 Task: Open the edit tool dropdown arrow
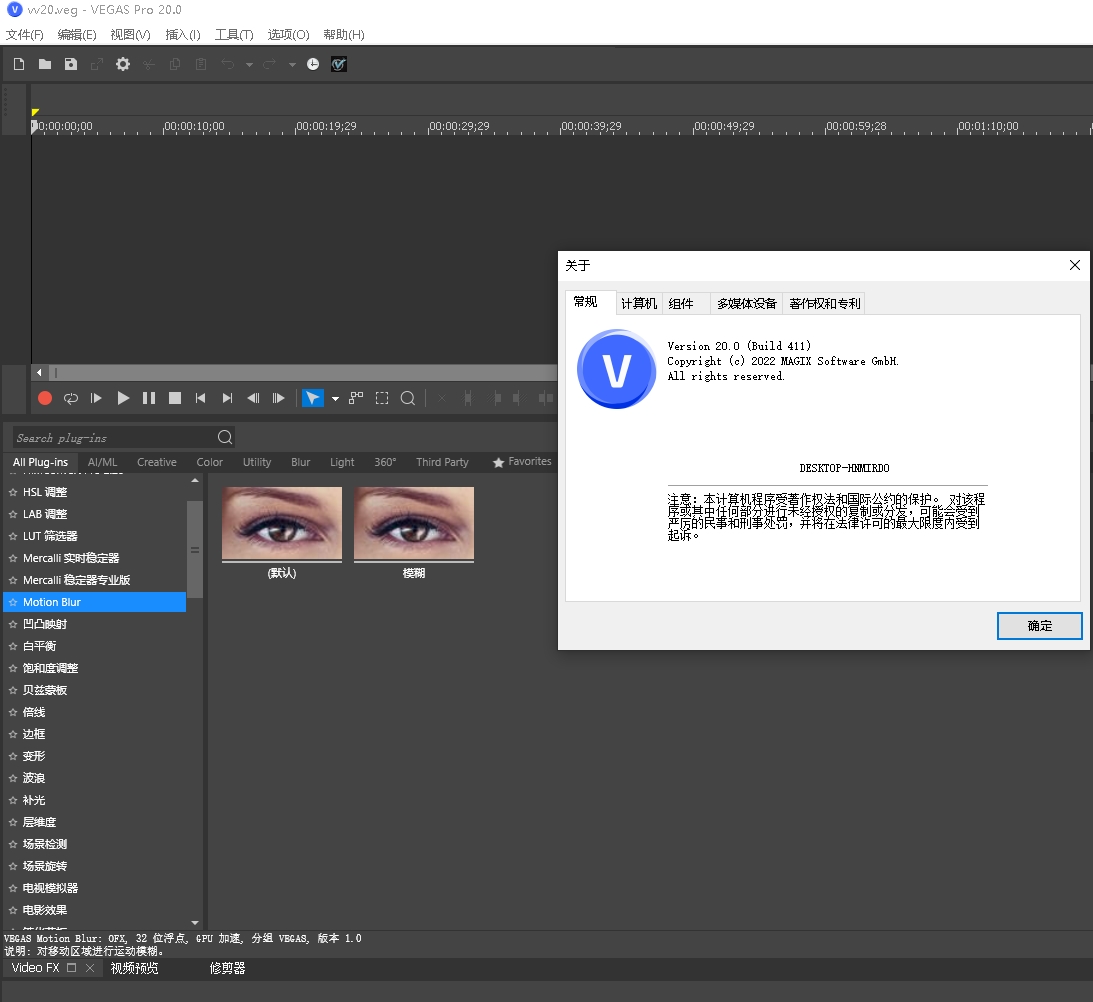(x=335, y=399)
